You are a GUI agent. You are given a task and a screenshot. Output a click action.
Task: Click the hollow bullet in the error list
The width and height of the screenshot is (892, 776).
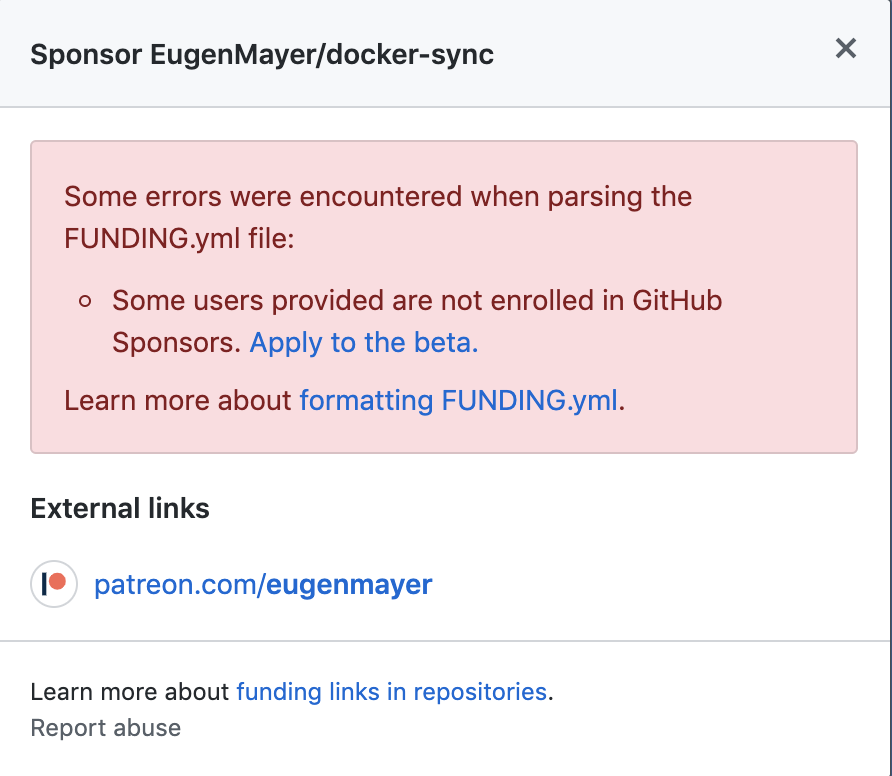85,301
